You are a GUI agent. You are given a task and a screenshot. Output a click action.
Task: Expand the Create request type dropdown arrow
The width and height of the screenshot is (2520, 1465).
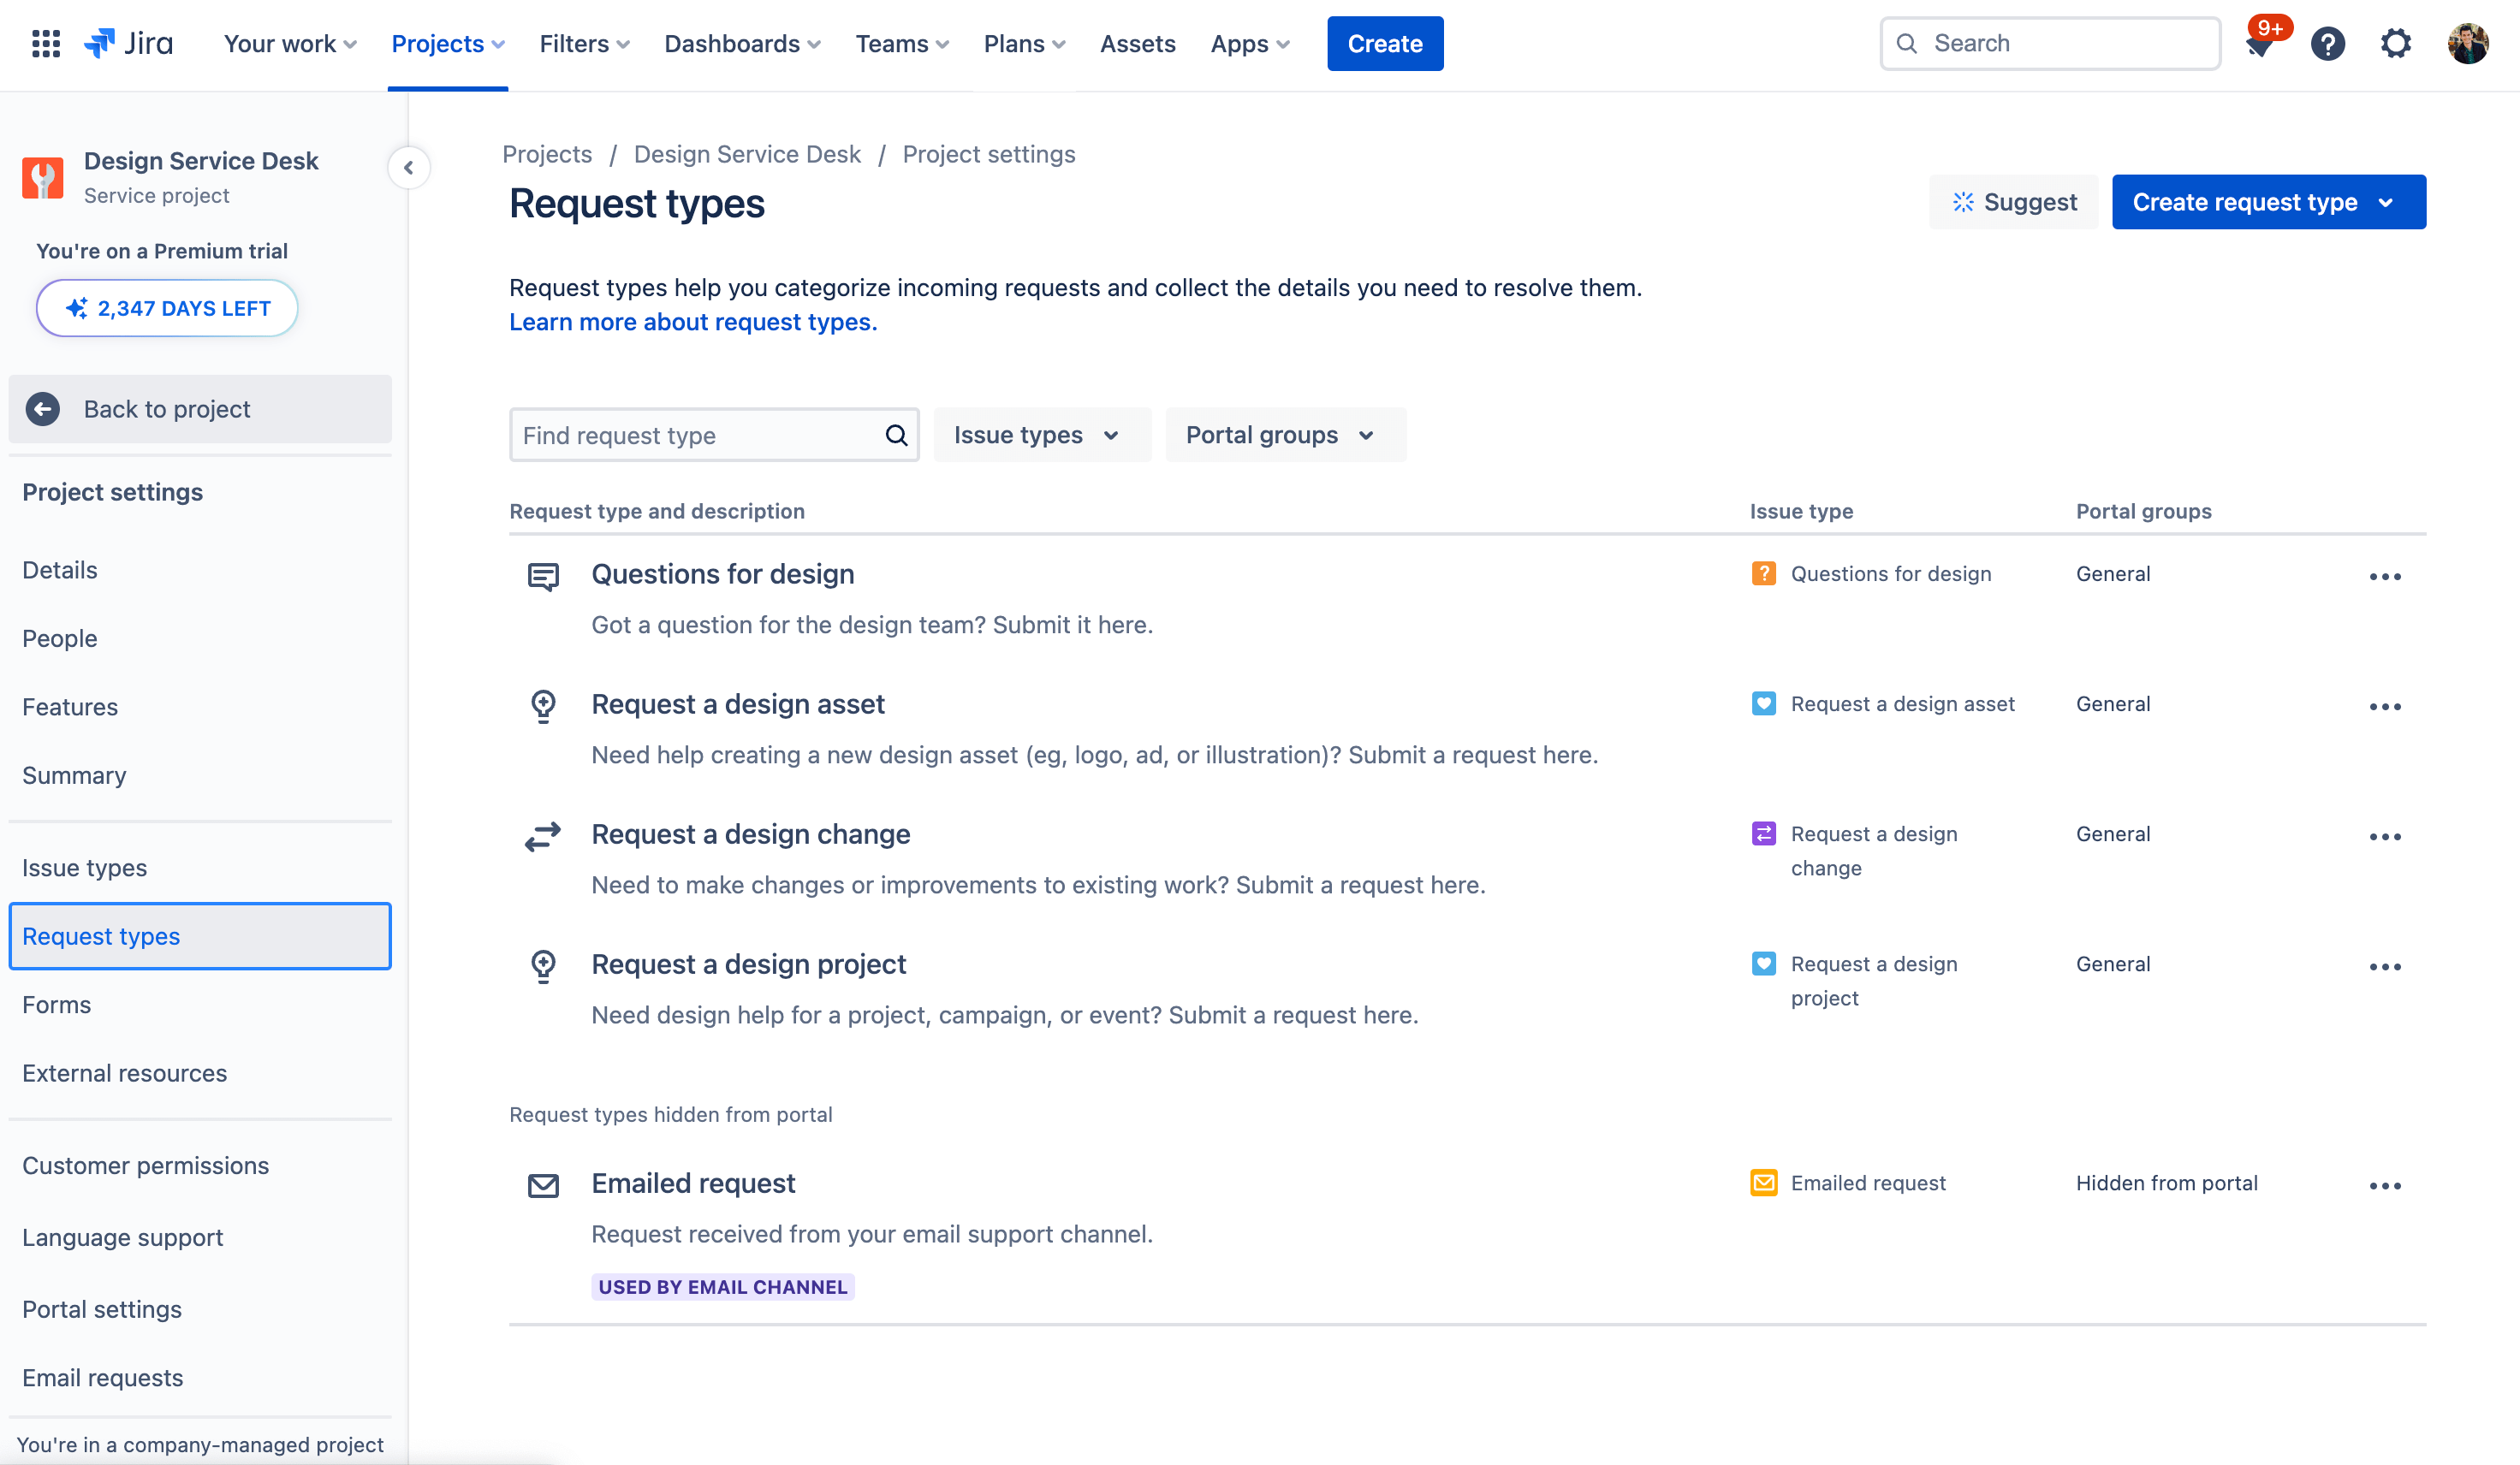click(x=2394, y=200)
